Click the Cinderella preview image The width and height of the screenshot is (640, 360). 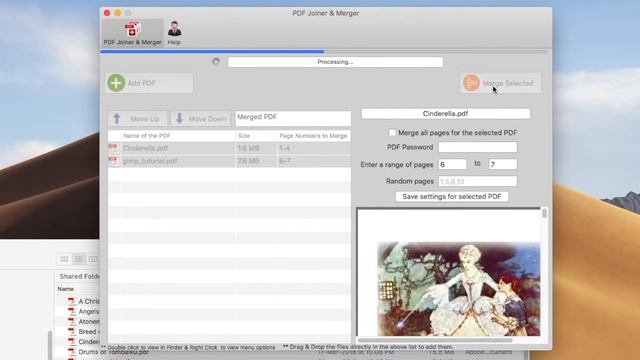point(458,289)
